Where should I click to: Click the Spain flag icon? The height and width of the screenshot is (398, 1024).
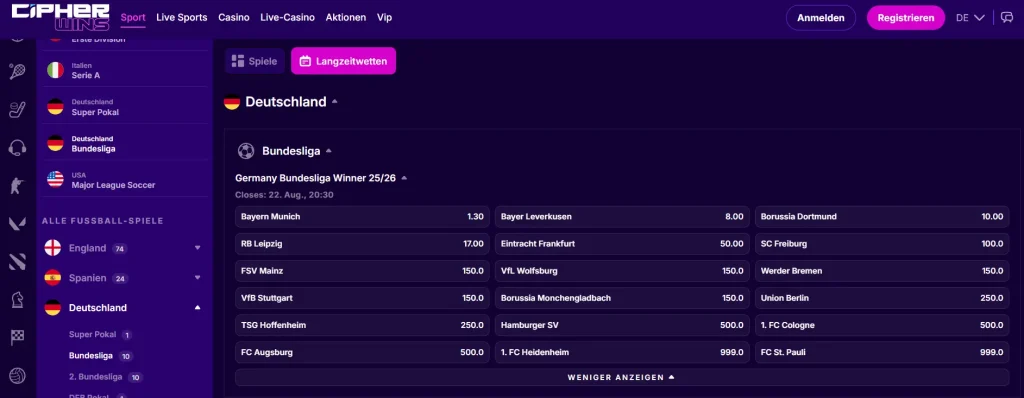coord(52,278)
